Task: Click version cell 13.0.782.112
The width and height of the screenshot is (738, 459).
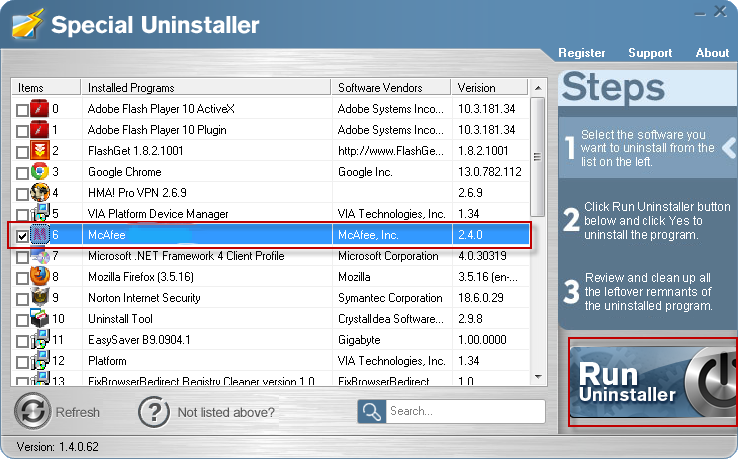Action: (x=490, y=172)
